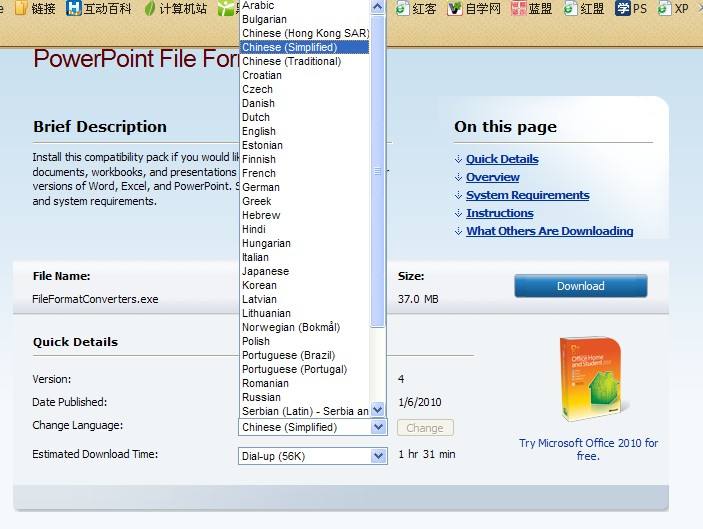Click the 红盟 bookmark icon
Image resolution: width=703 pixels, height=529 pixels.
570,9
